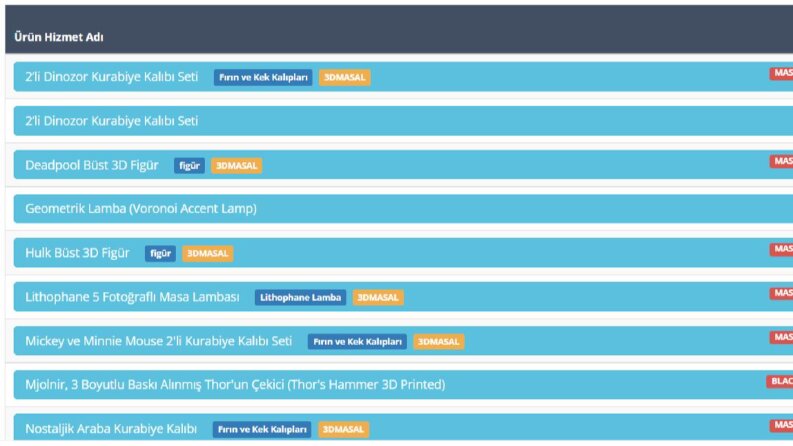The width and height of the screenshot is (793, 446).
Task: Click red BLAC badge on Mjolnir row
Action: [780, 381]
